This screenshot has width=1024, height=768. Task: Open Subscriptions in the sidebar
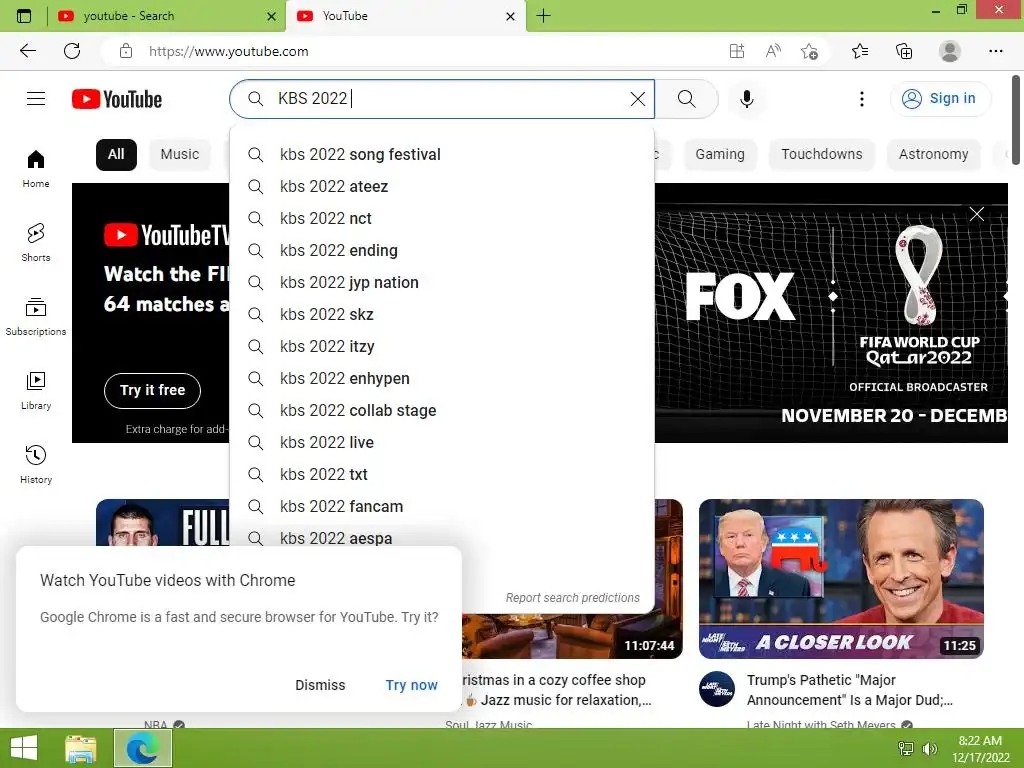(36, 317)
